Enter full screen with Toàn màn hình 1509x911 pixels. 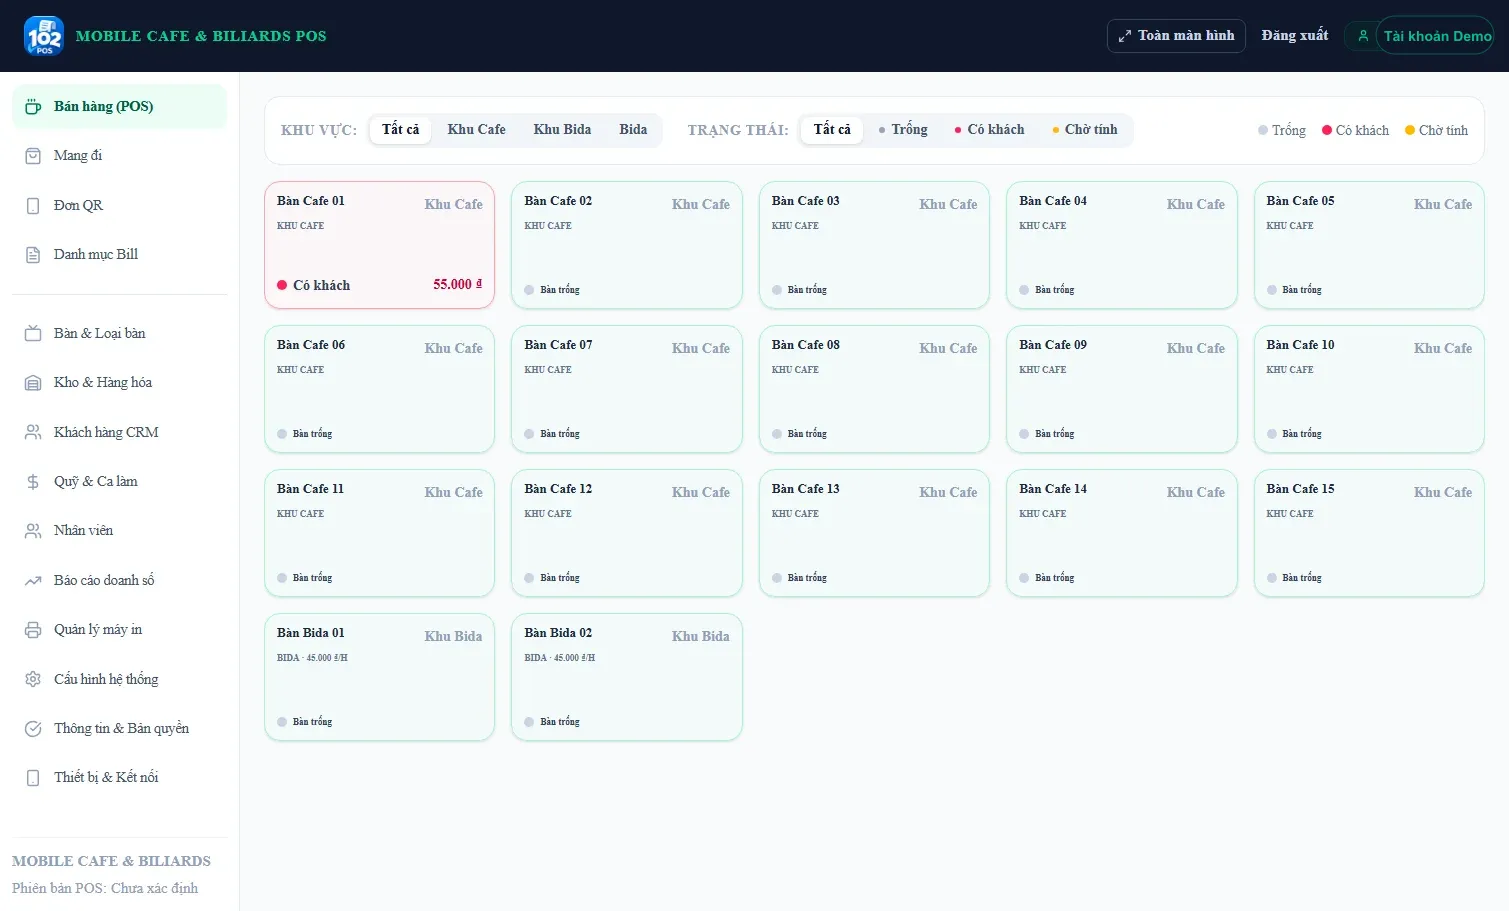click(x=1176, y=36)
